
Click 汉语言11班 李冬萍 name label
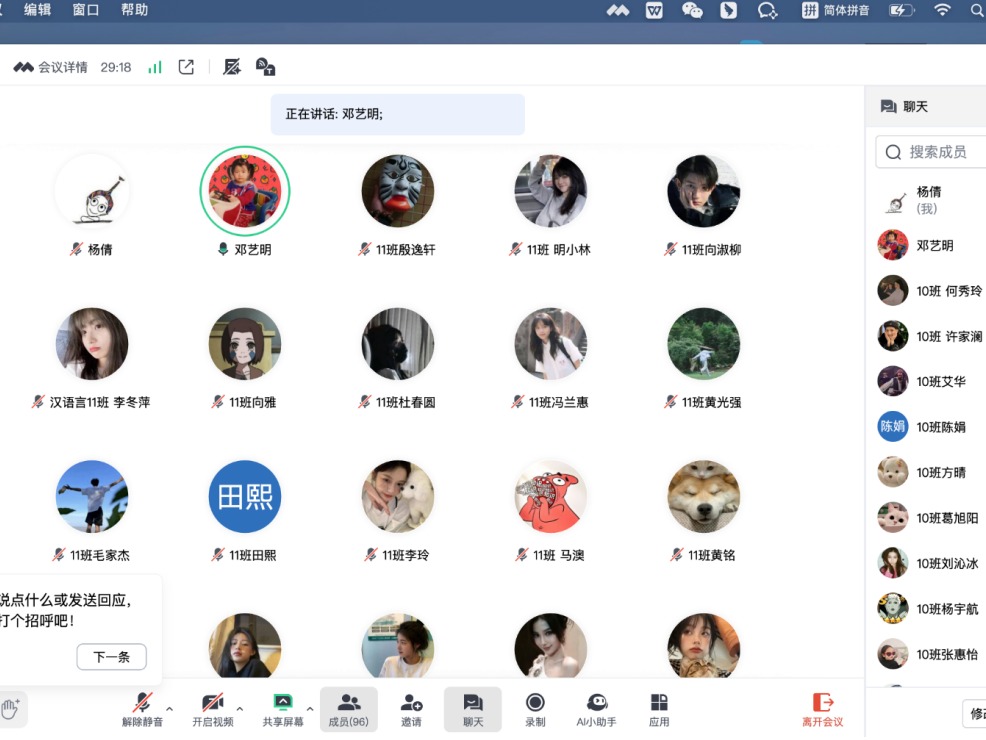click(x=100, y=402)
